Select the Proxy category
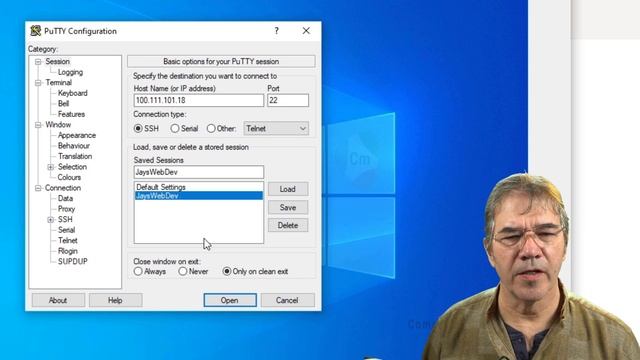Viewport: 640px width, 360px height. point(66,209)
